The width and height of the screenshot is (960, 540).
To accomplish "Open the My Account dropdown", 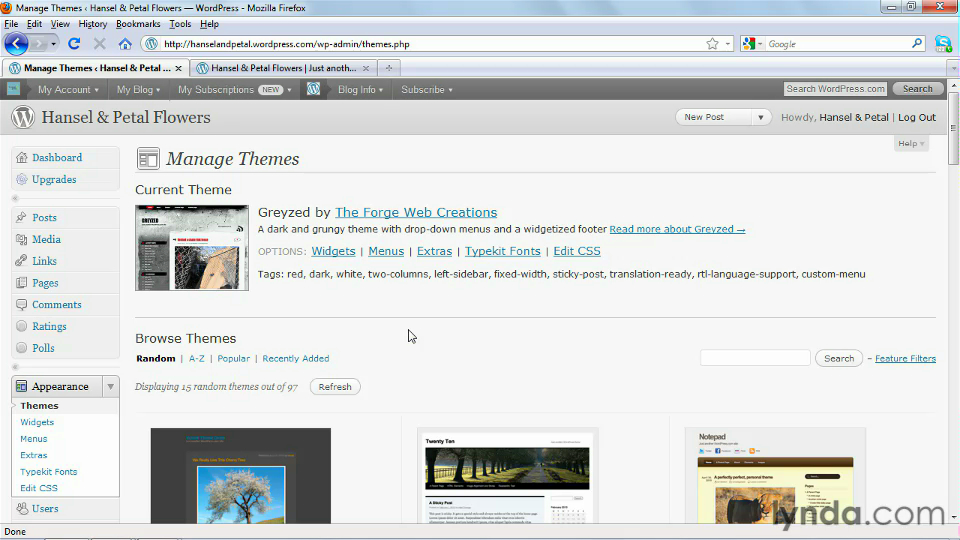I will point(68,89).
